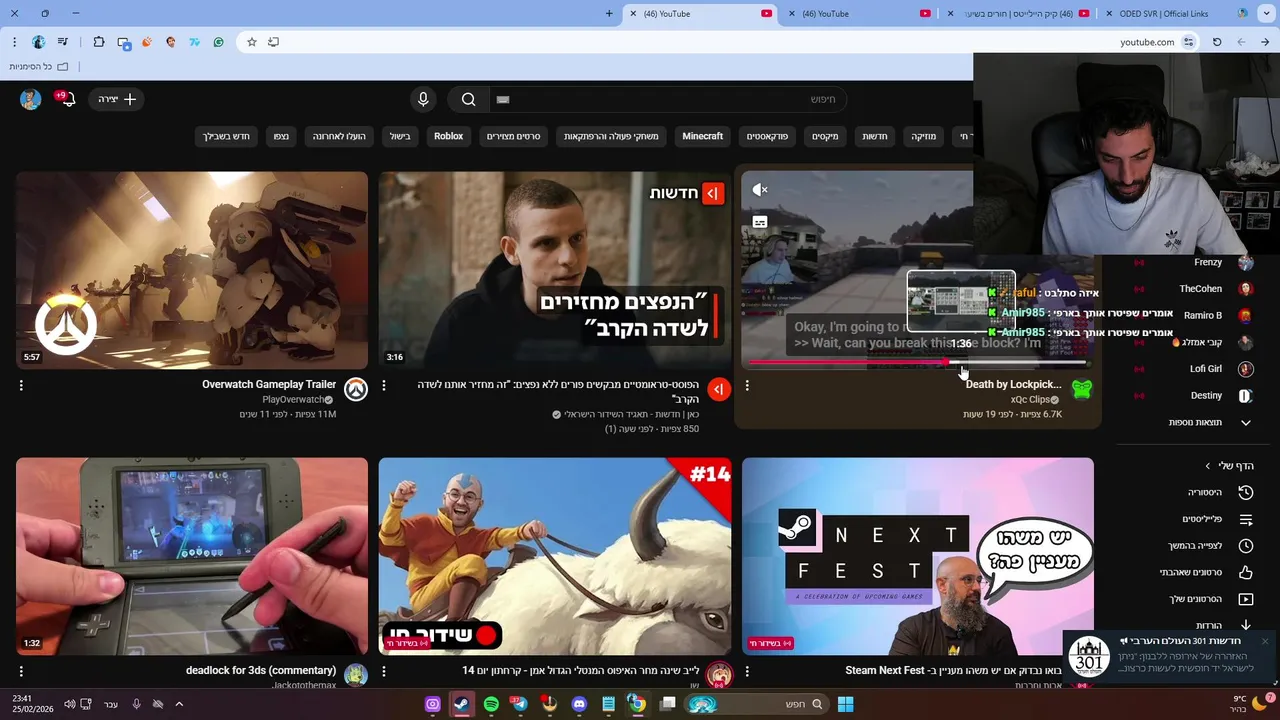Open options menu for deadlock for 3ds video
This screenshot has width=1280, height=720.
click(21, 671)
